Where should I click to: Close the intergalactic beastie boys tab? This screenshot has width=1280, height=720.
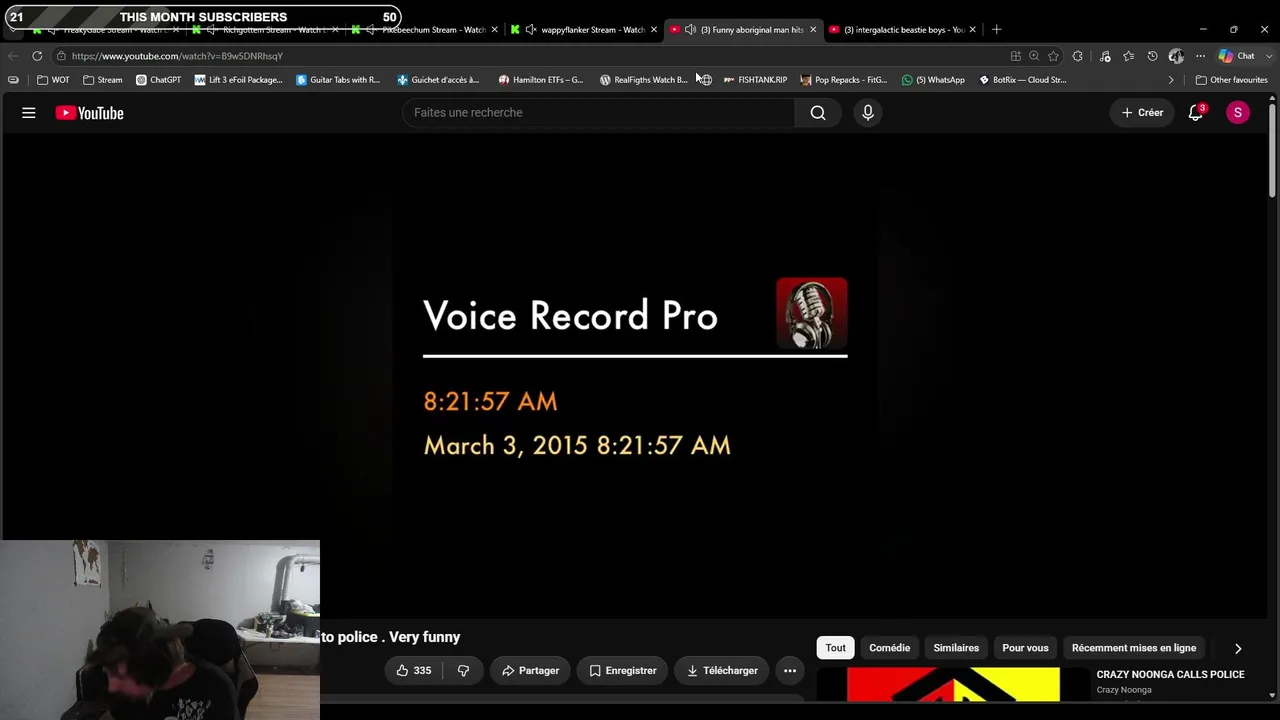pyautogui.click(x=972, y=30)
